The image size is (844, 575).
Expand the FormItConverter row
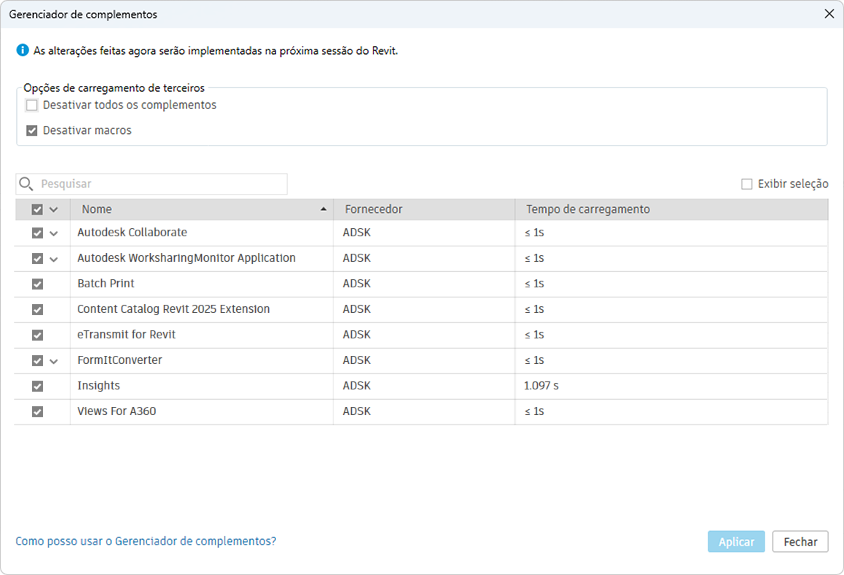click(54, 361)
